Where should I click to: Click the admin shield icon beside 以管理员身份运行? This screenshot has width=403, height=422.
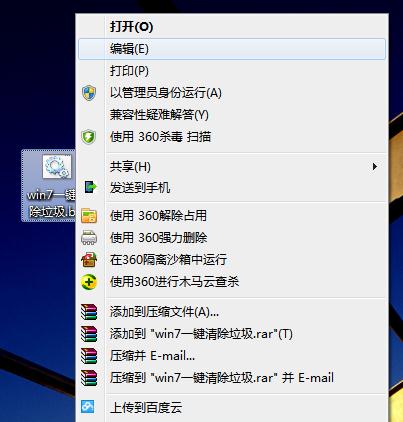click(89, 93)
